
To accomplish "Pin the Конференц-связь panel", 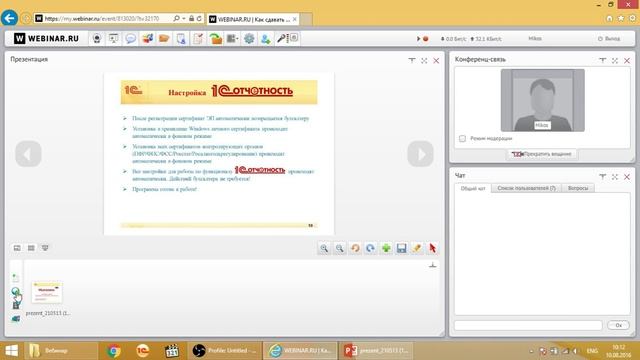I will pyautogui.click(x=602, y=60).
